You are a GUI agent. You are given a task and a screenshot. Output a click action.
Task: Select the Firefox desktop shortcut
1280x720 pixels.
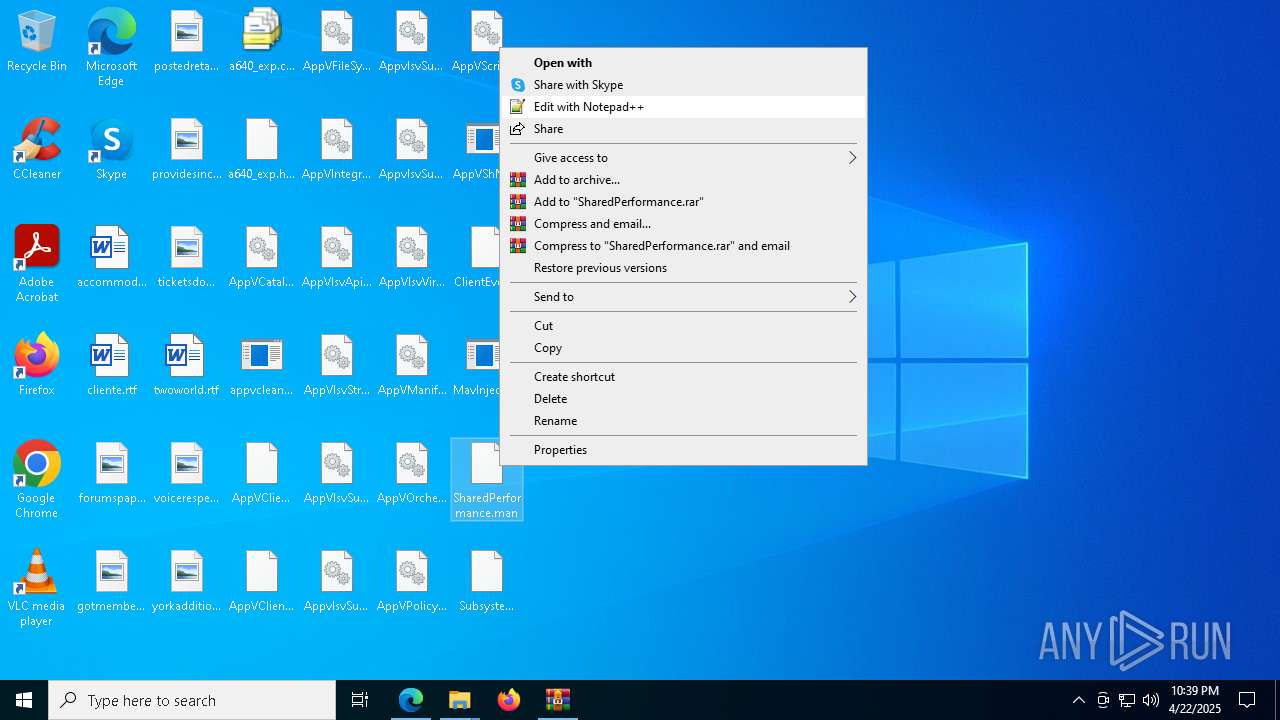point(37,366)
